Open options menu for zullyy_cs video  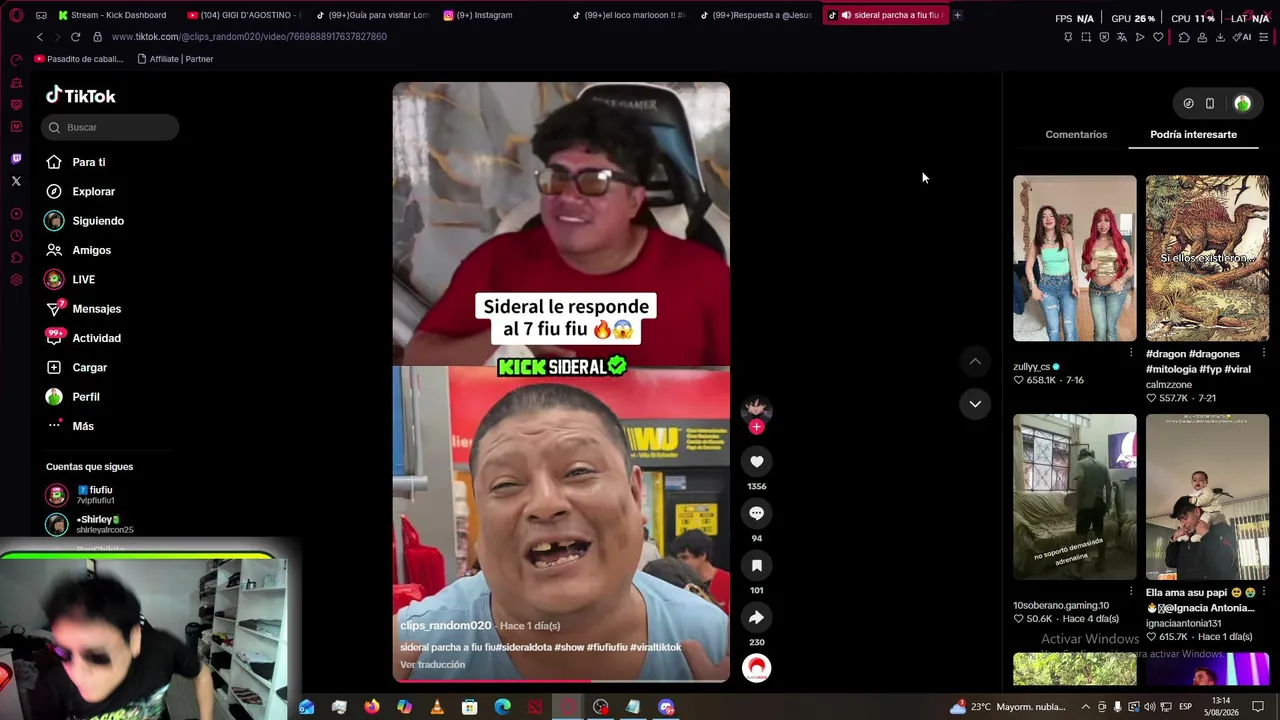point(1131,353)
